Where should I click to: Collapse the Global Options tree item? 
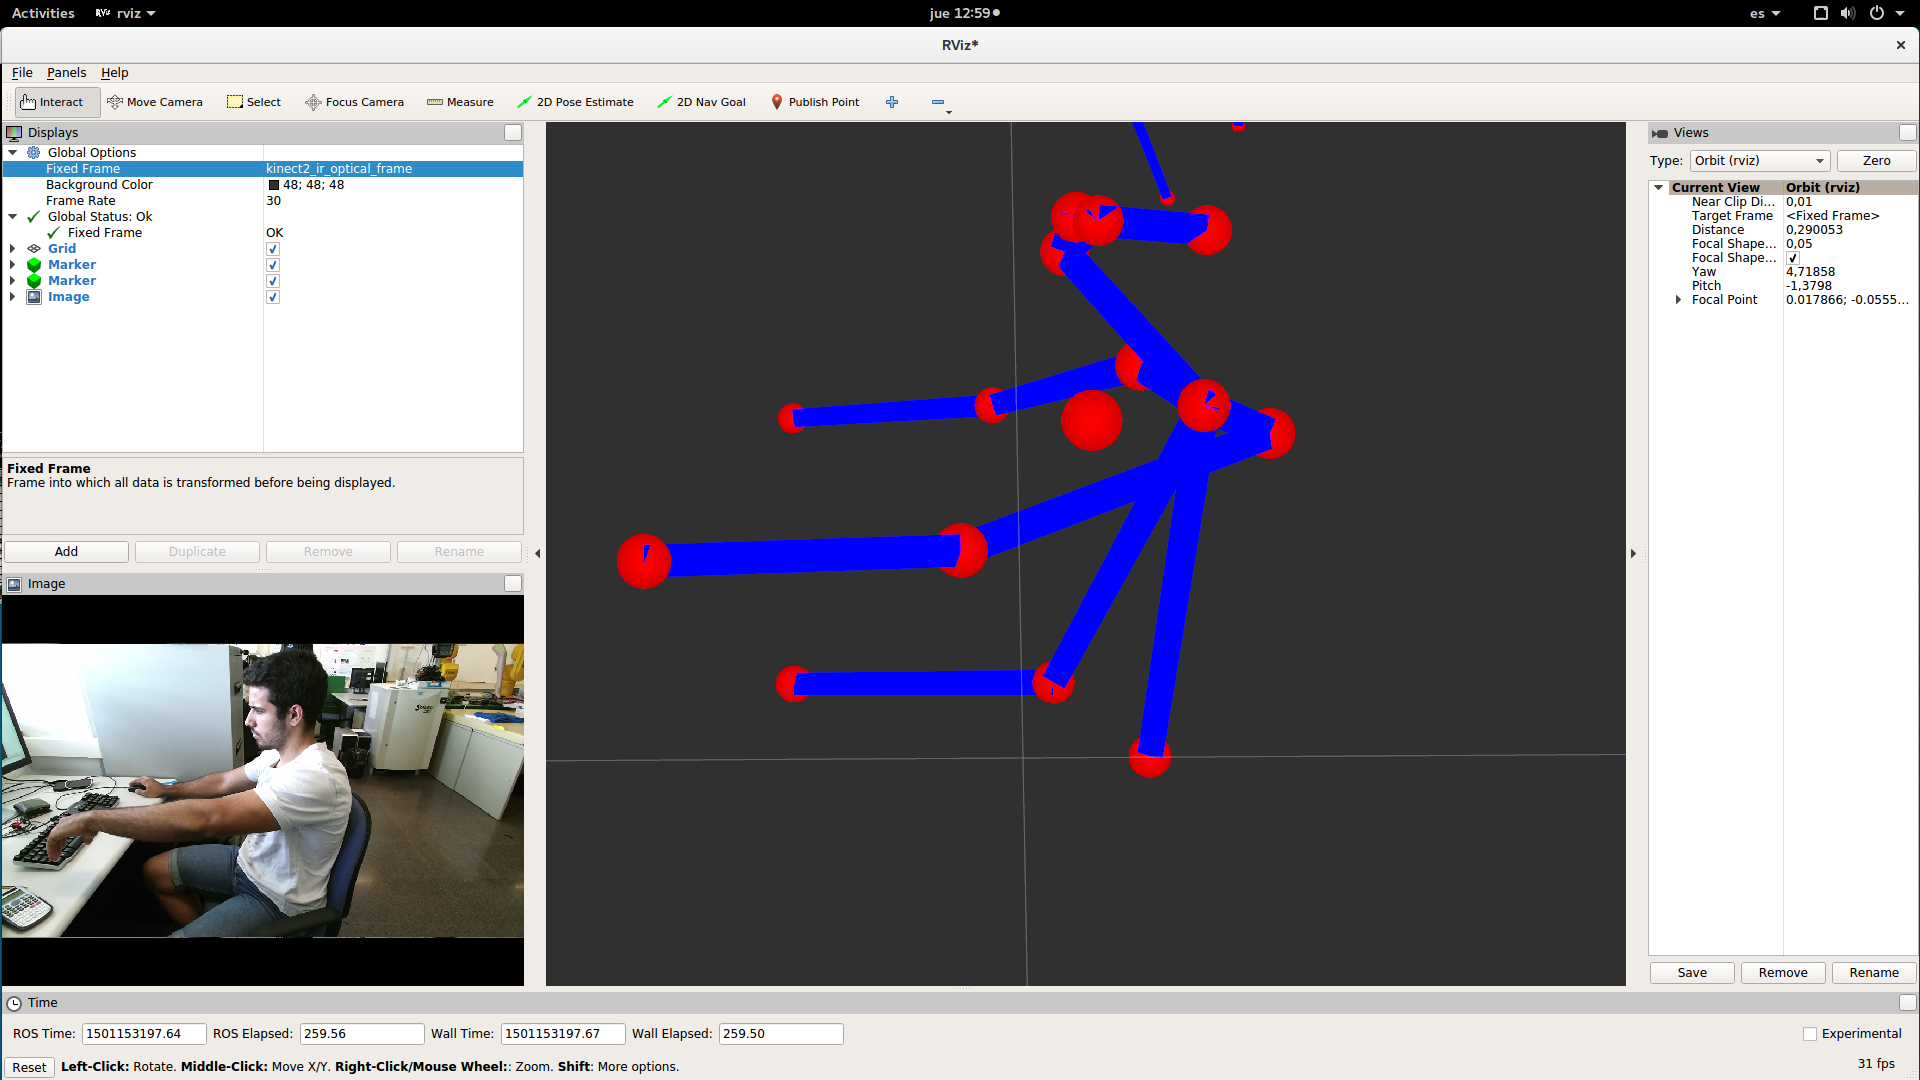[x=13, y=153]
